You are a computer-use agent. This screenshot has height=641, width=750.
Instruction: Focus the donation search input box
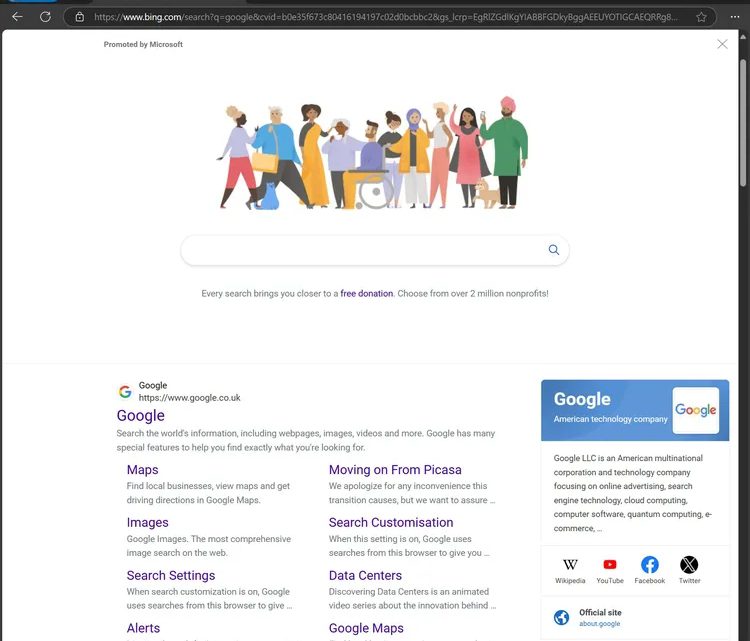(x=375, y=250)
